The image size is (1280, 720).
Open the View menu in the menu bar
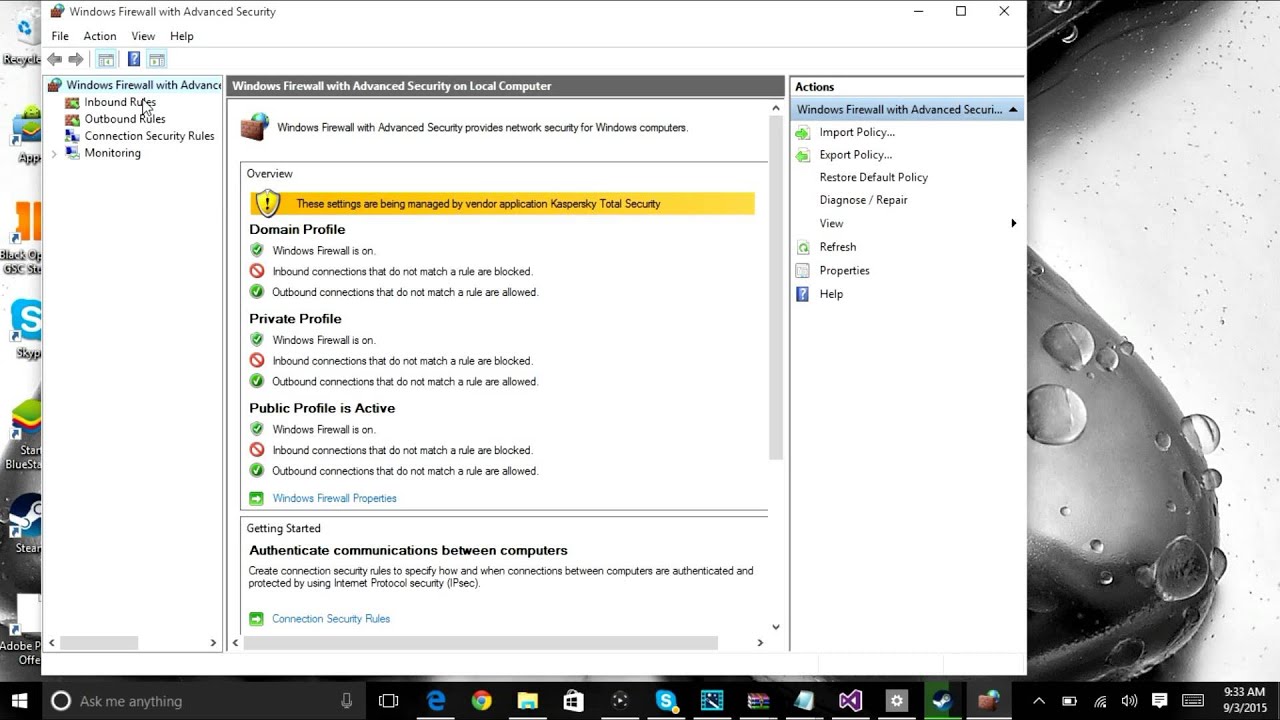(x=143, y=36)
